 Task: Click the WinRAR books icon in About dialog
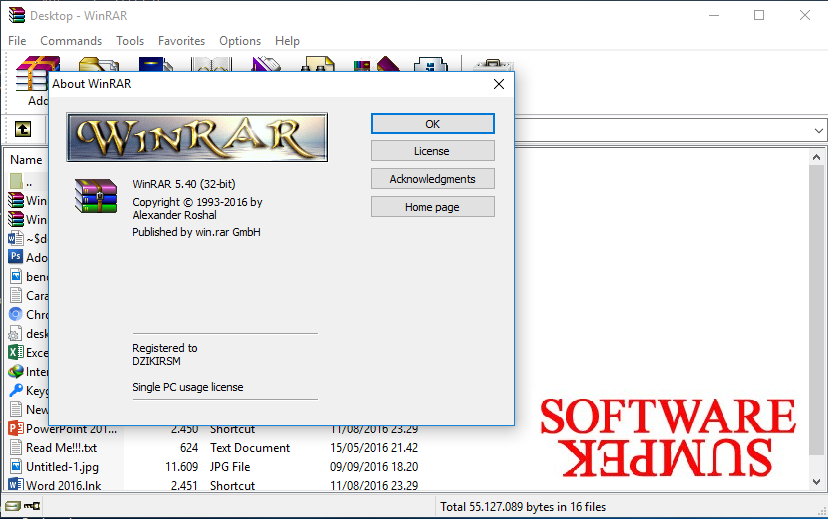pos(96,196)
